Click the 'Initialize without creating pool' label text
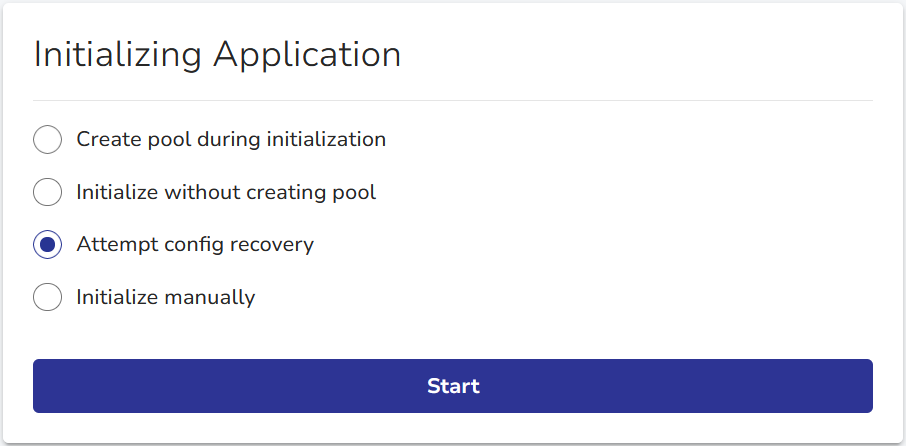The height and width of the screenshot is (446, 906). 226,192
